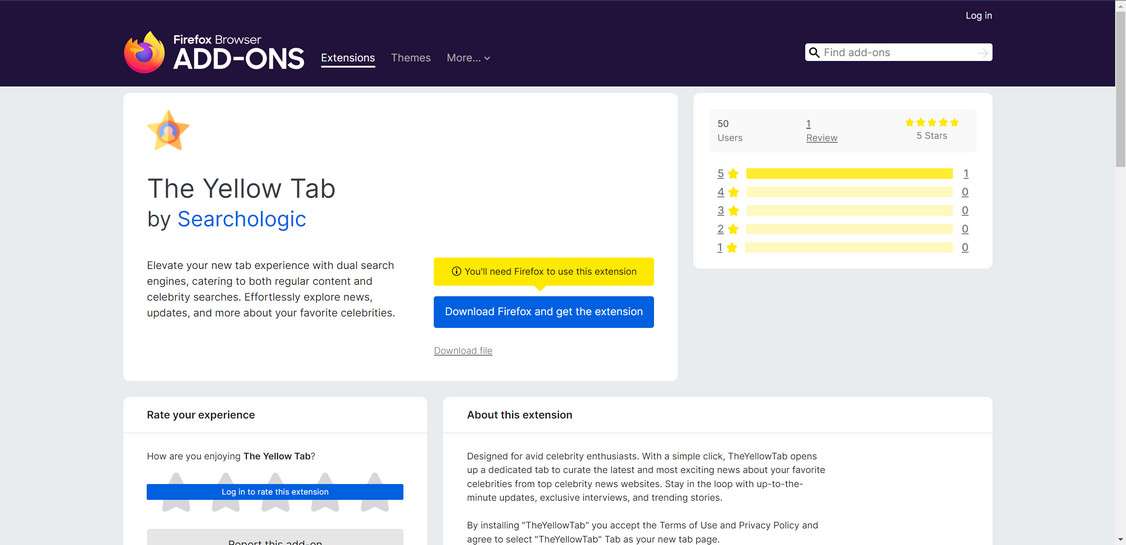Screen dimensions: 1126x545
Task: Click the count 0 beside the 2-star bar
Action: pyautogui.click(x=965, y=229)
